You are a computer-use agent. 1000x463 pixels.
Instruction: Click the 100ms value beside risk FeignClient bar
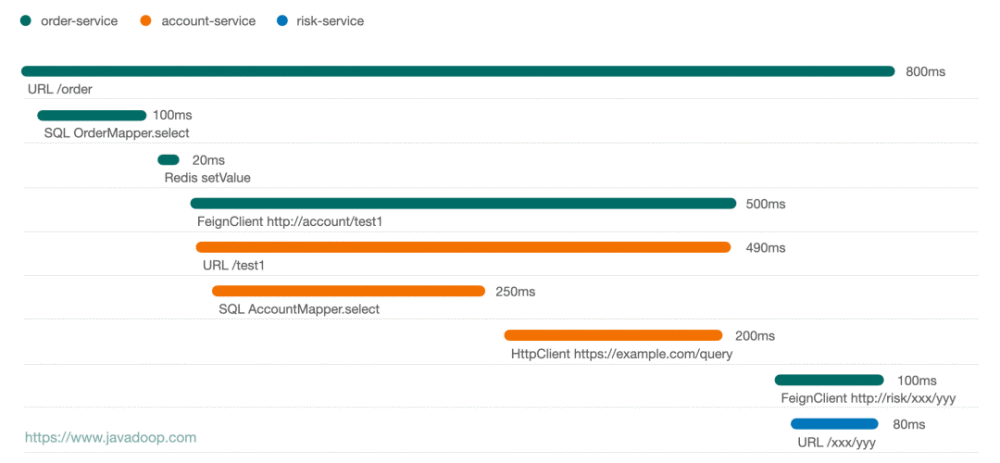point(917,381)
